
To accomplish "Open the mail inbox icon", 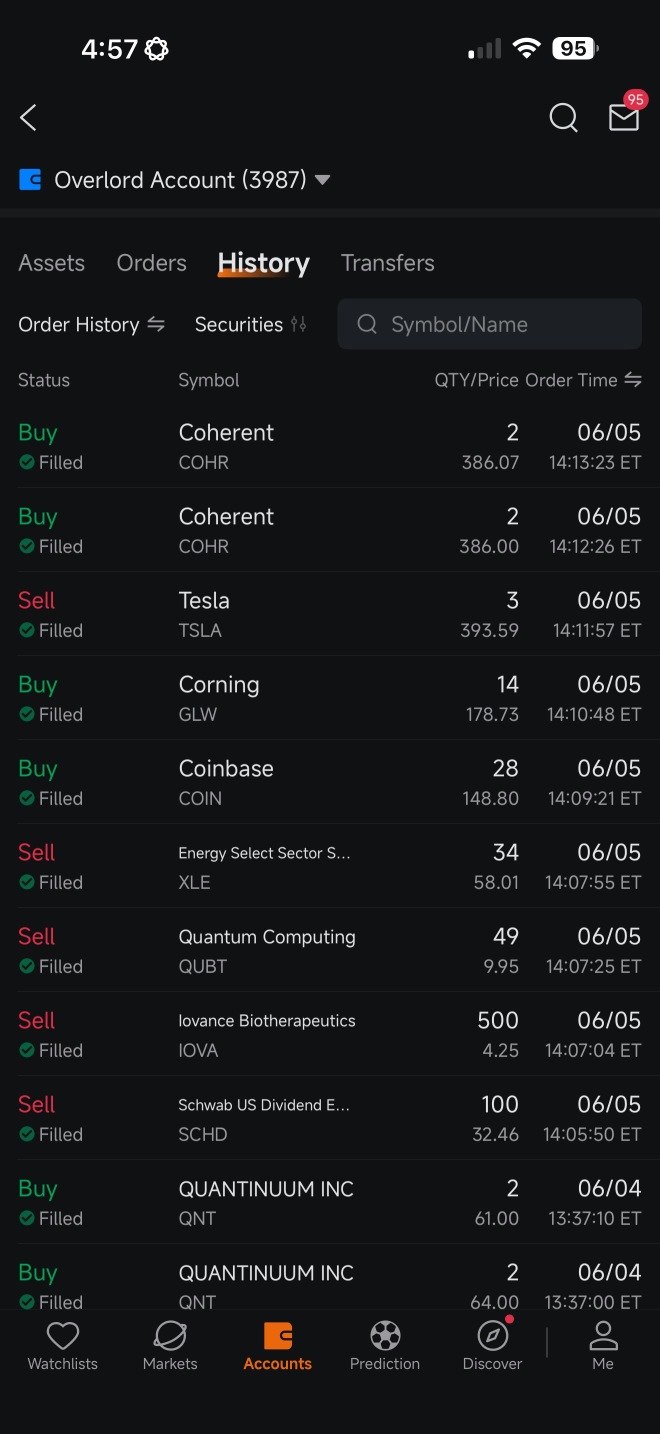I will 624,118.
